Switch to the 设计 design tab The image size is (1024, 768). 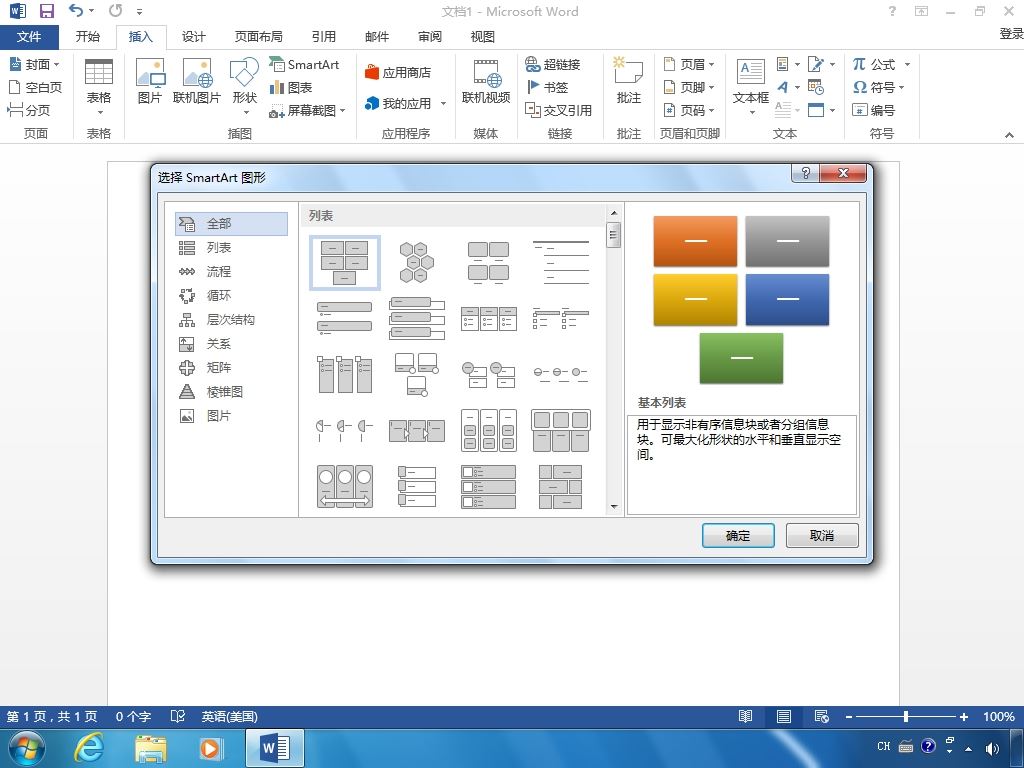(x=193, y=37)
